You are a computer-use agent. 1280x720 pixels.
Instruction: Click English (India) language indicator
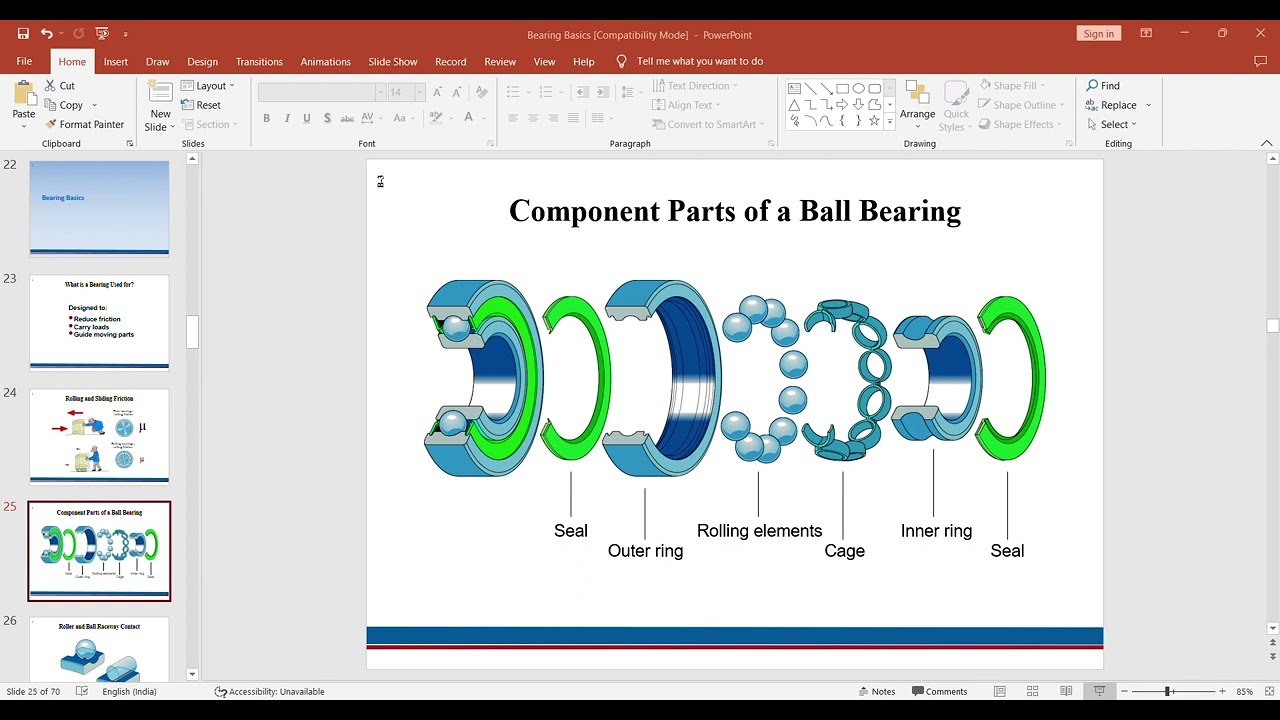(x=129, y=691)
